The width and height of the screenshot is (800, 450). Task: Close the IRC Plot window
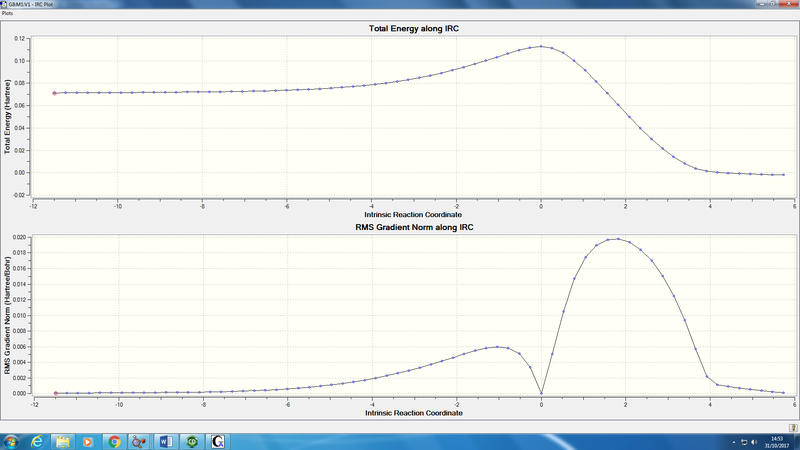[x=788, y=4]
